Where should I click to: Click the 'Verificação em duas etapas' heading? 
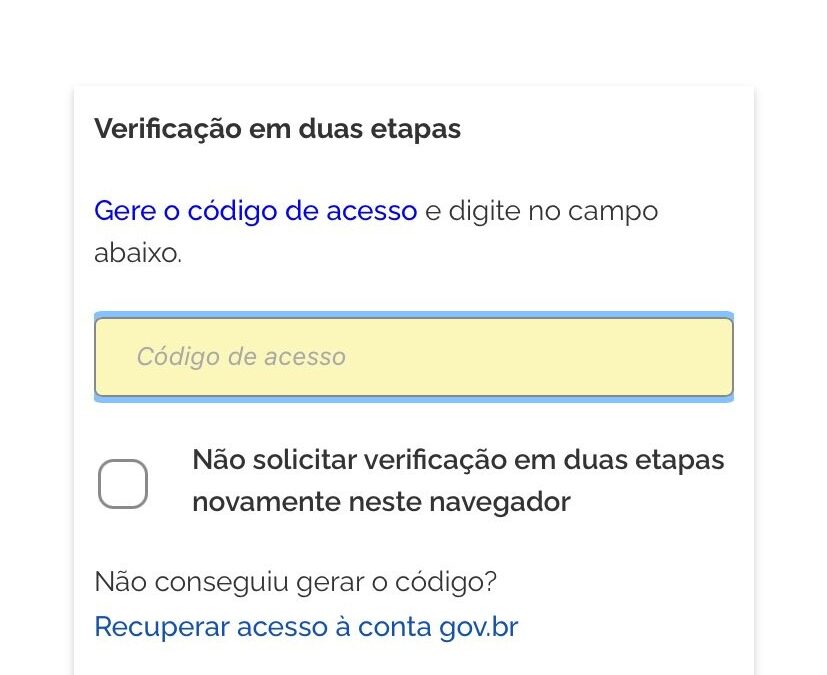point(277,130)
